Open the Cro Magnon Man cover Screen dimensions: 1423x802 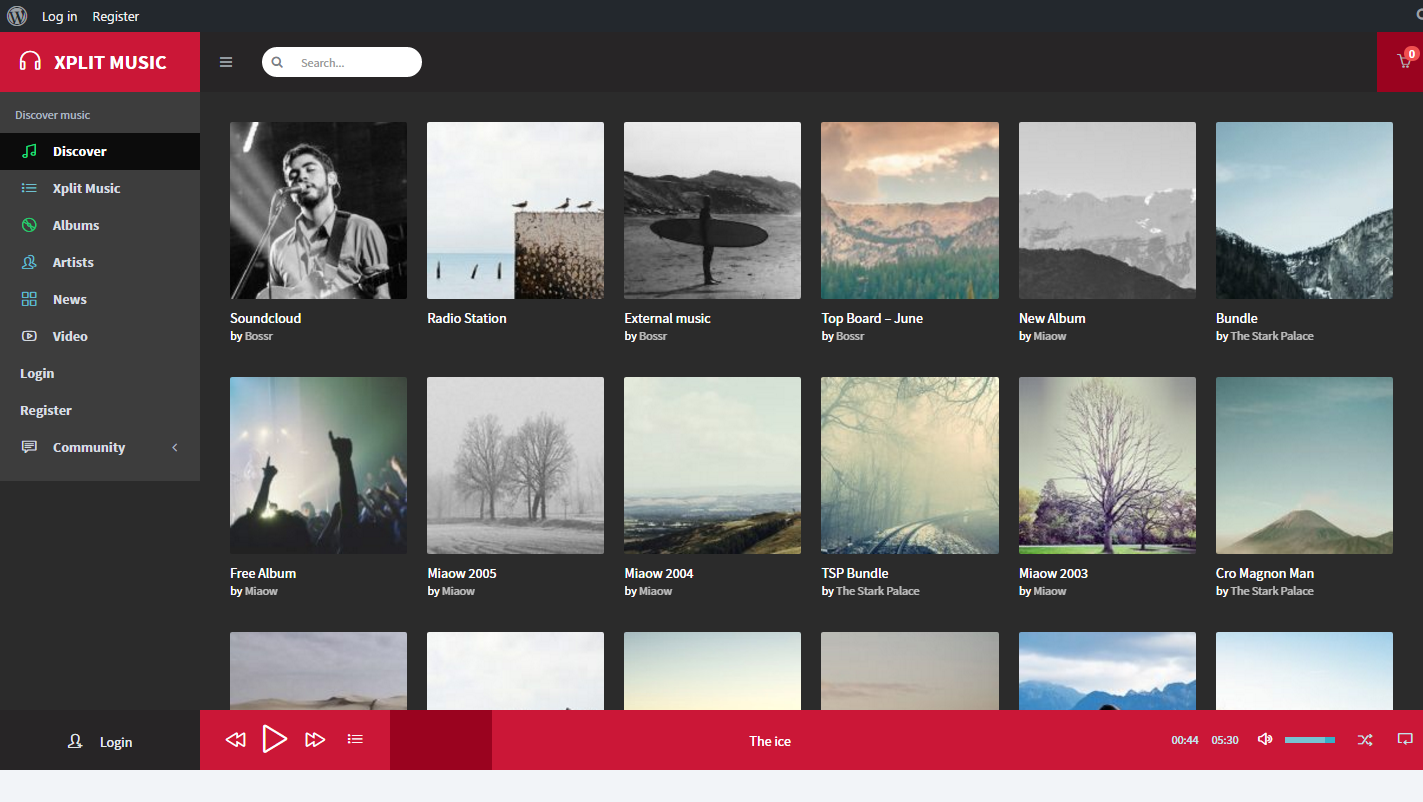1304,465
